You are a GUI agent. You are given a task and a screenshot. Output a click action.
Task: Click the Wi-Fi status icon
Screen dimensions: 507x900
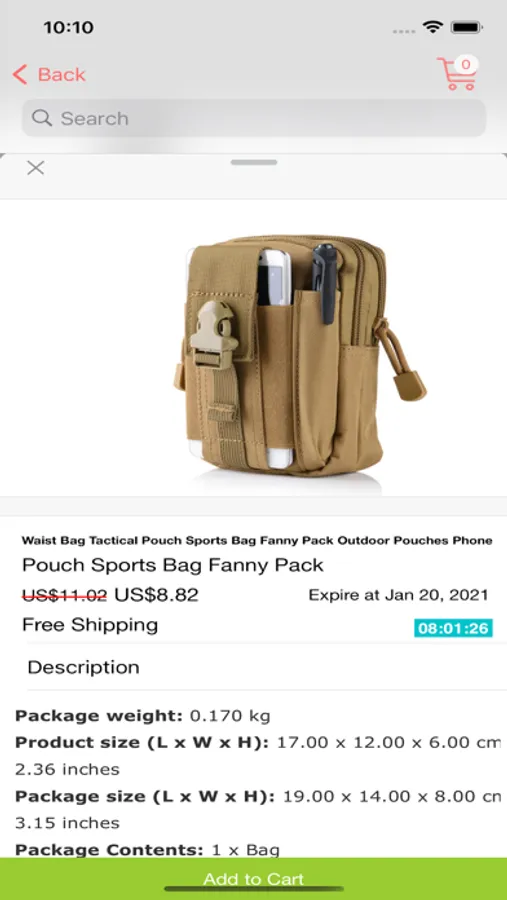[432, 27]
